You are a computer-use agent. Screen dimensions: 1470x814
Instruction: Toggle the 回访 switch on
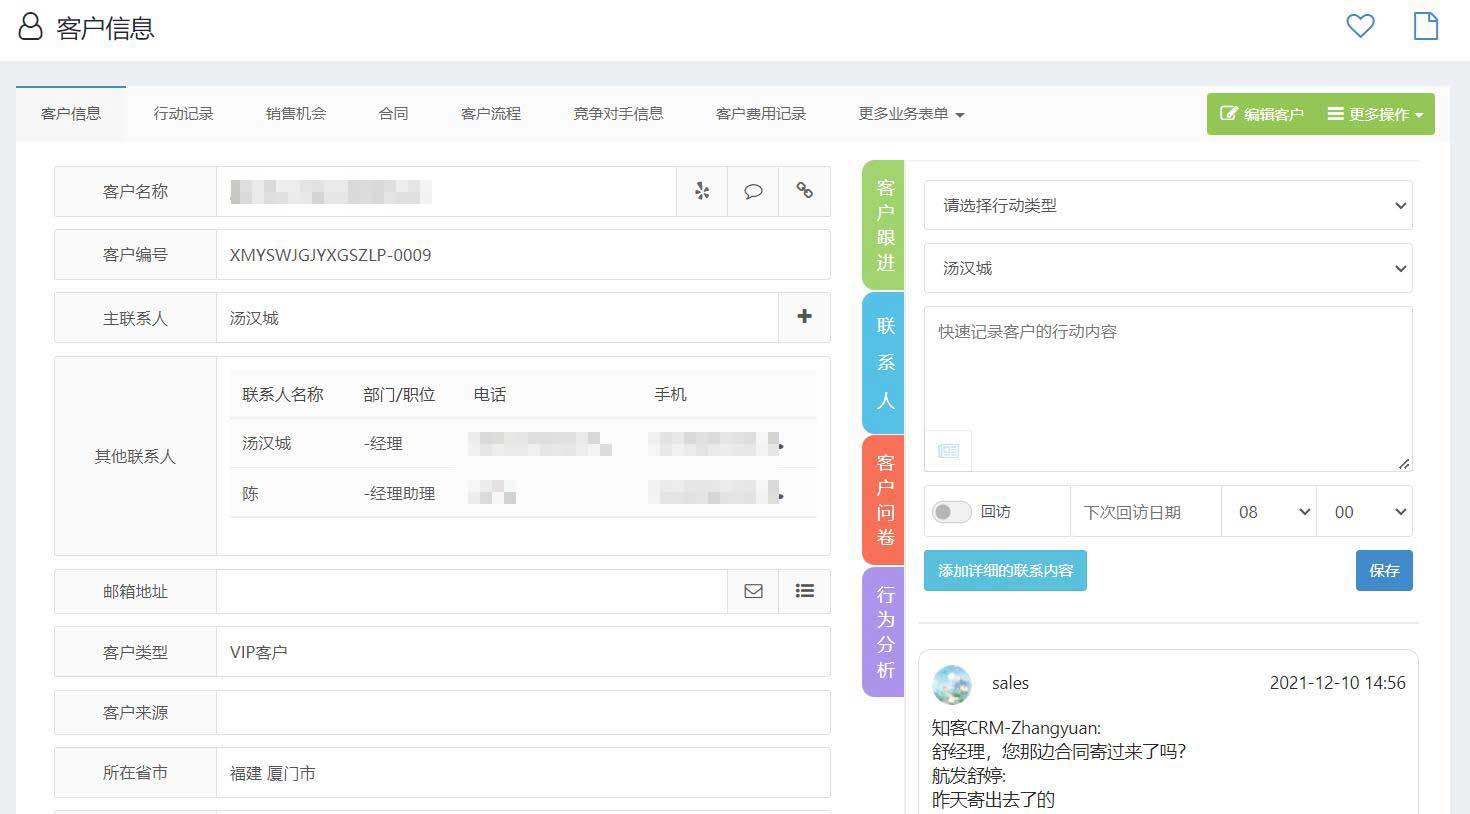pos(951,512)
